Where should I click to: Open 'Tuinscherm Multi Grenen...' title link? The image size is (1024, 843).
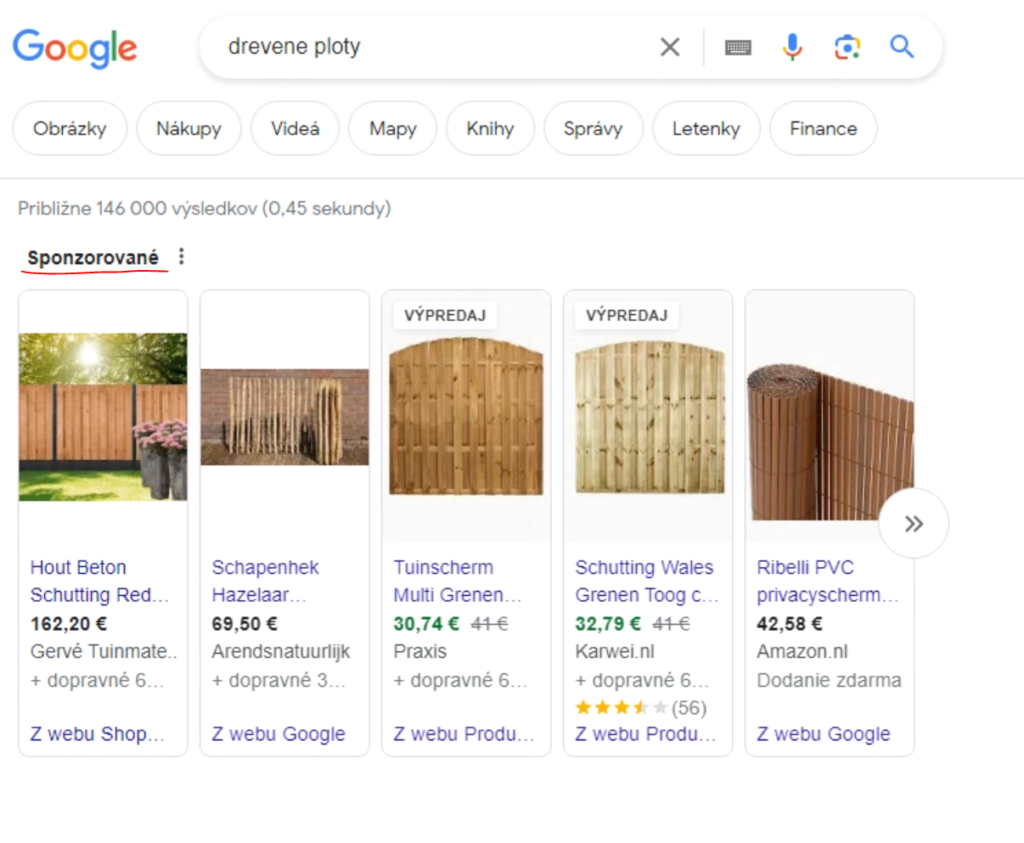pos(457,581)
